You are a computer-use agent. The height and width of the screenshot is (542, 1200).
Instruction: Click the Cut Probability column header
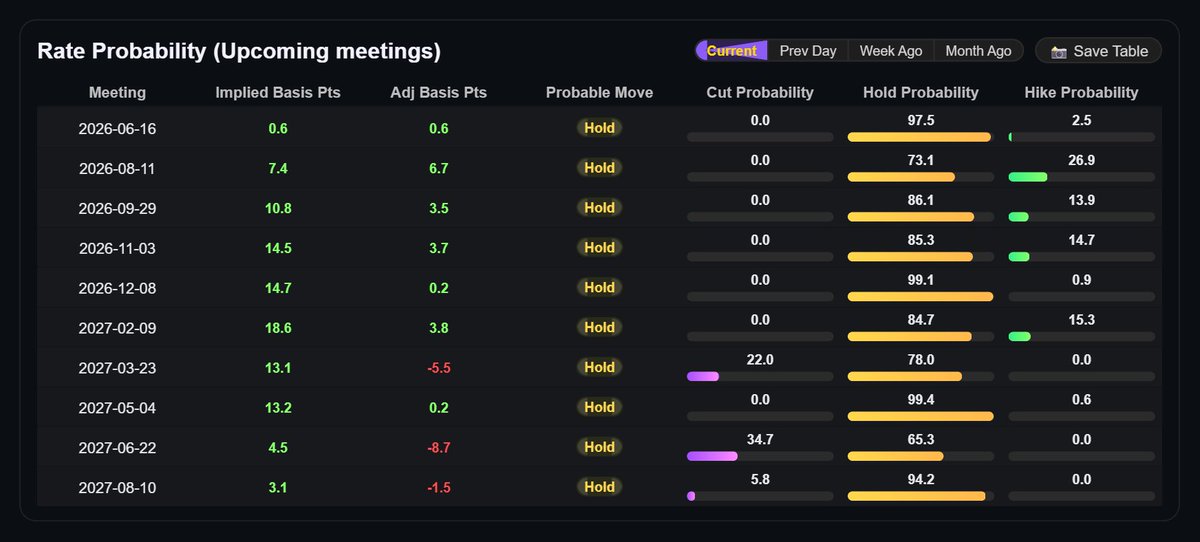[760, 92]
